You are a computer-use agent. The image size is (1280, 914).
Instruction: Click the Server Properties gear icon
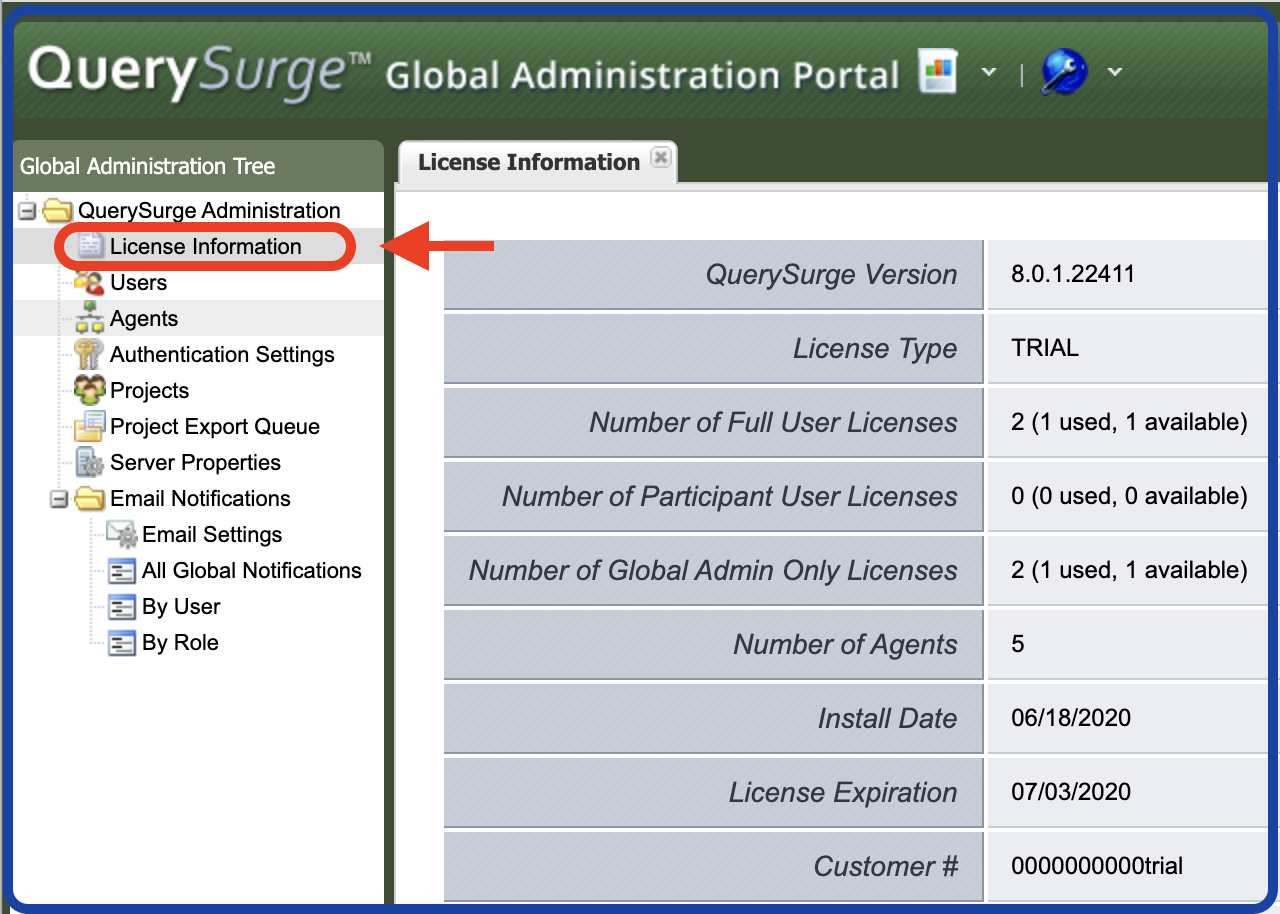click(x=90, y=463)
